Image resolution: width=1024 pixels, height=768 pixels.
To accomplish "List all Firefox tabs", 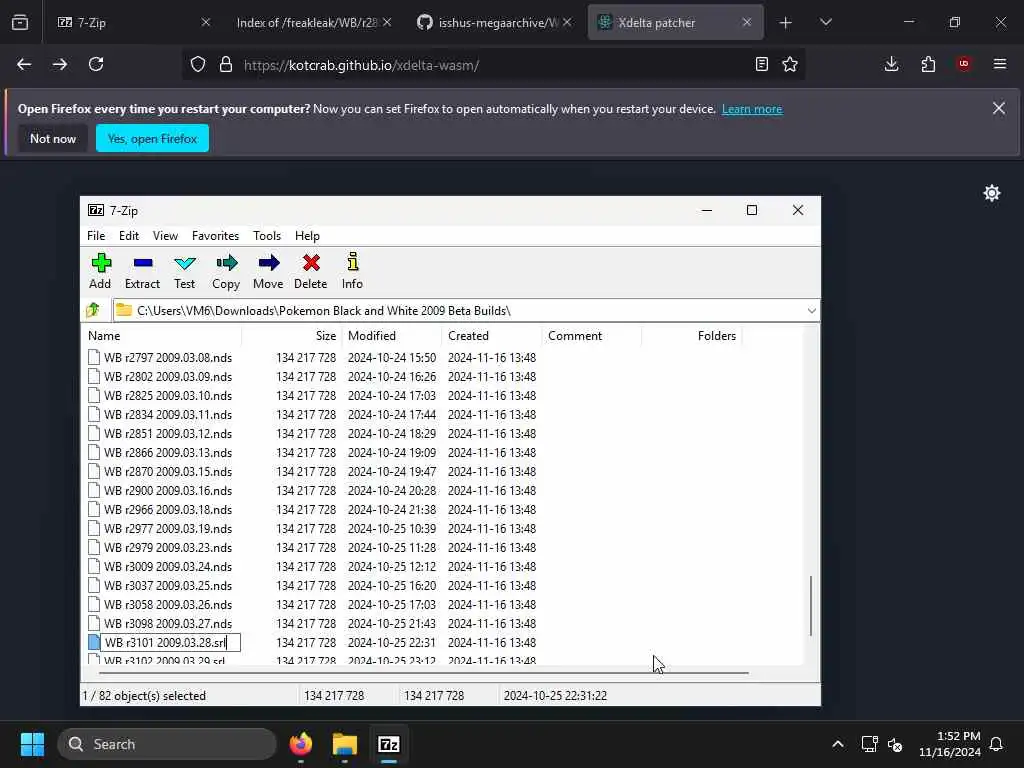I will coord(826,23).
